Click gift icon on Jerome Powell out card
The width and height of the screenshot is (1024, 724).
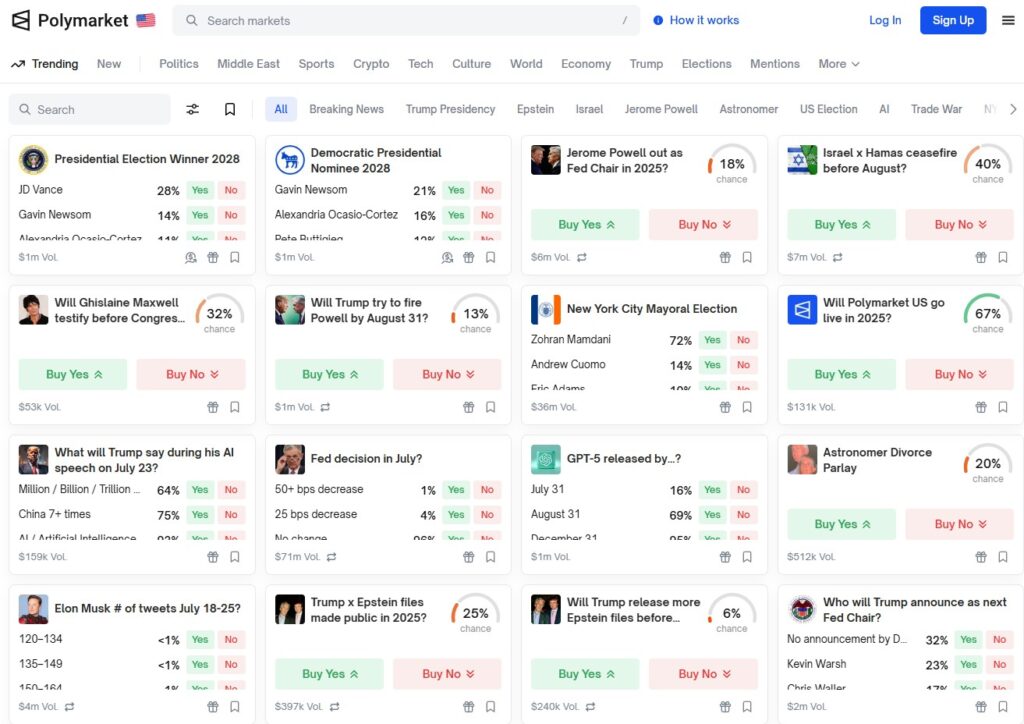[x=725, y=257]
